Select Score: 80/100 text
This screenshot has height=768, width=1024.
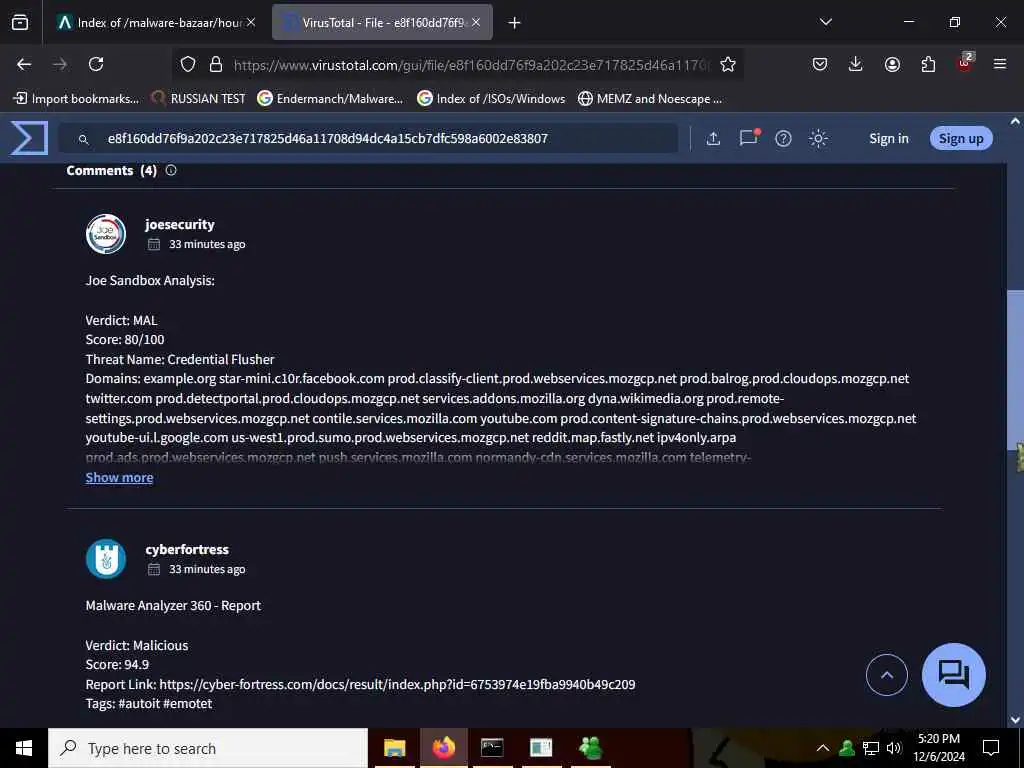click(125, 340)
